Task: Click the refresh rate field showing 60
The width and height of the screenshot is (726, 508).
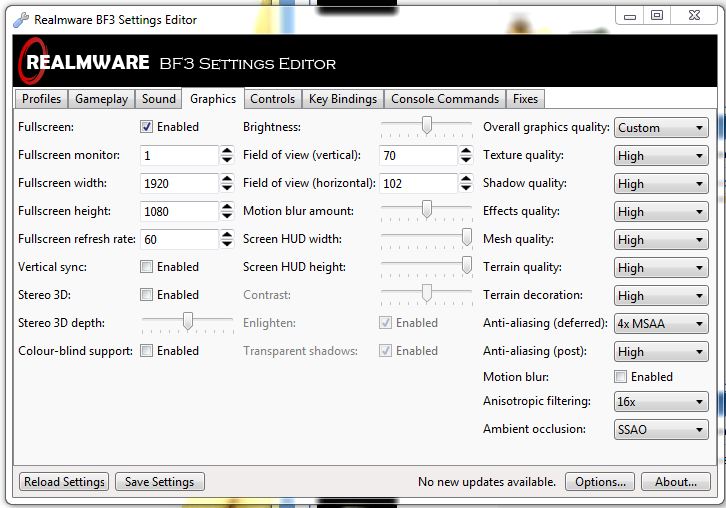Action: click(179, 239)
